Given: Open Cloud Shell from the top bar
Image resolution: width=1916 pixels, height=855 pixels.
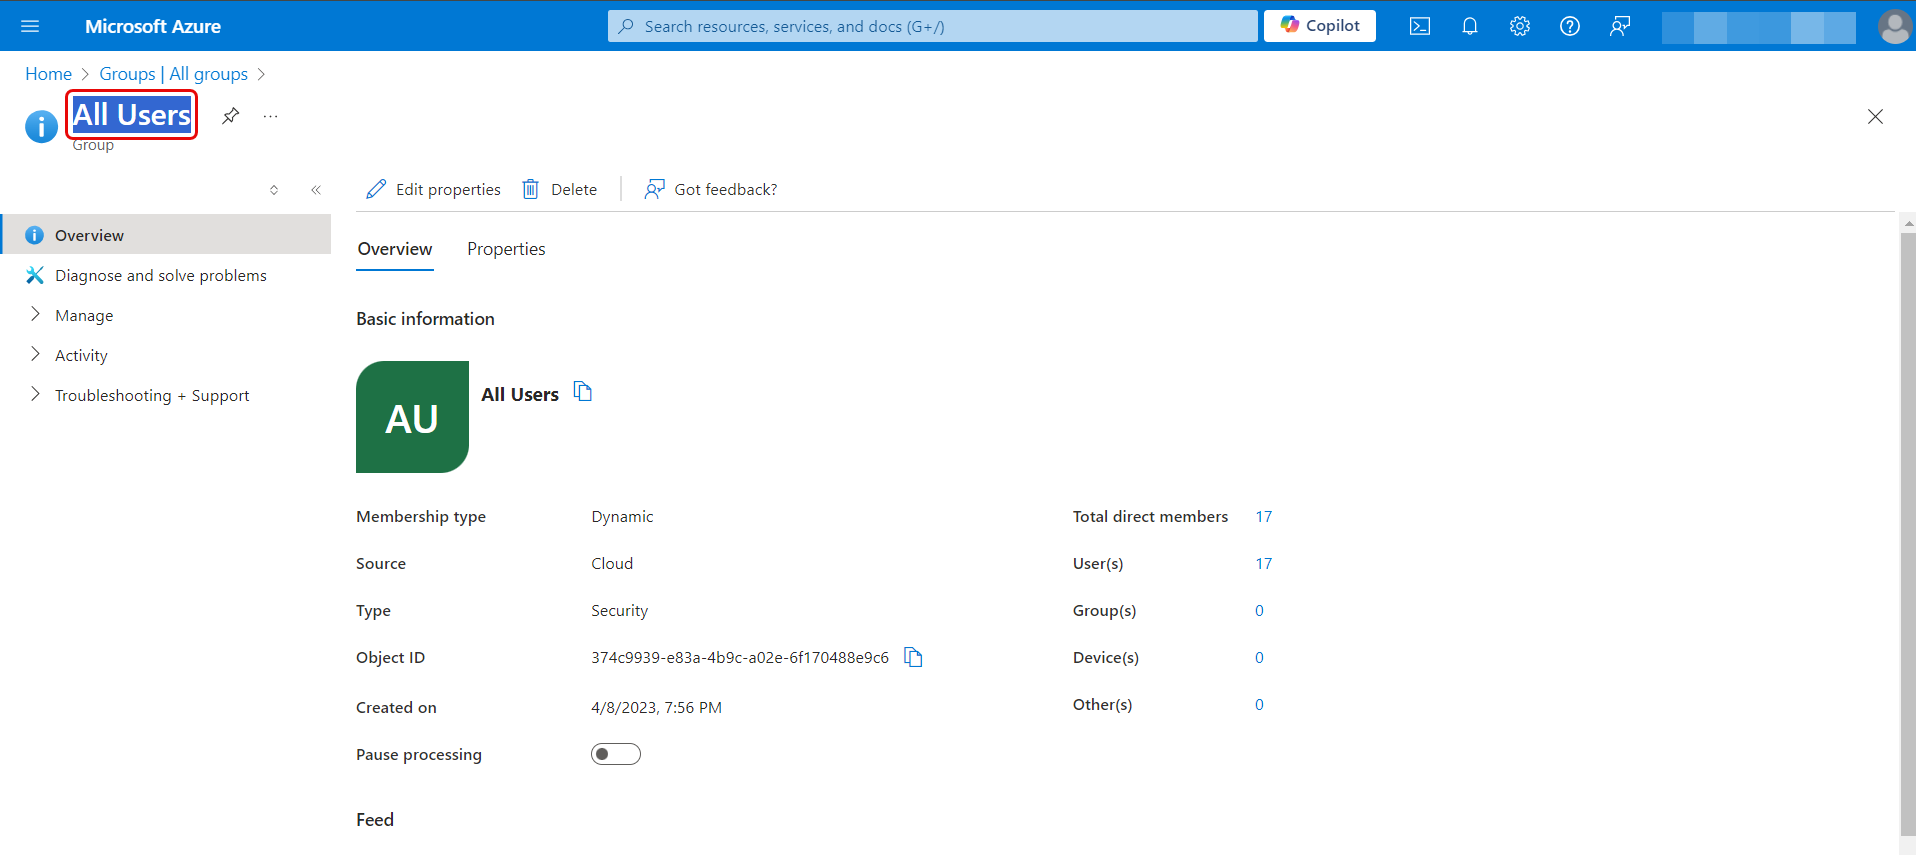Looking at the screenshot, I should tap(1419, 26).
